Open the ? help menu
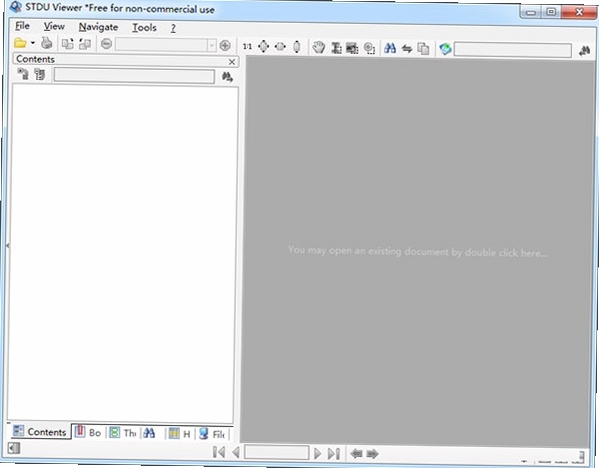This screenshot has height=468, width=599. [173, 28]
